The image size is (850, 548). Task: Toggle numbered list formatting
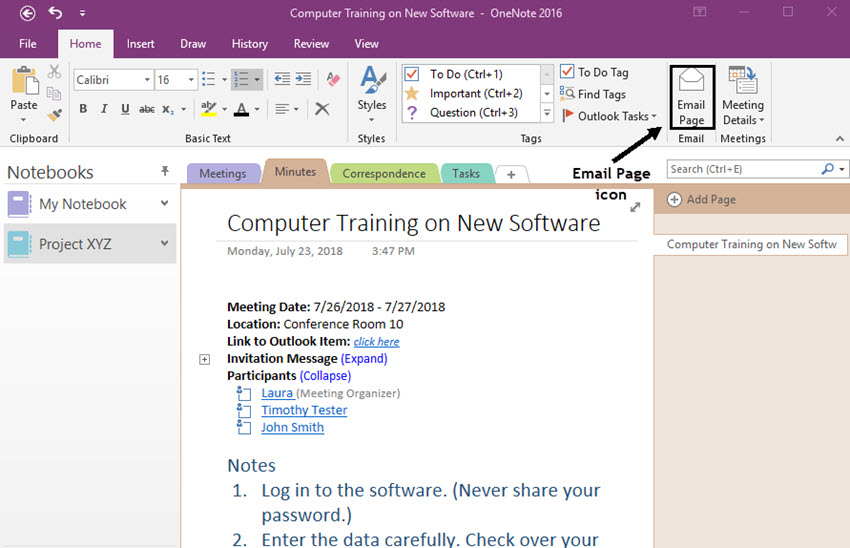tap(241, 80)
